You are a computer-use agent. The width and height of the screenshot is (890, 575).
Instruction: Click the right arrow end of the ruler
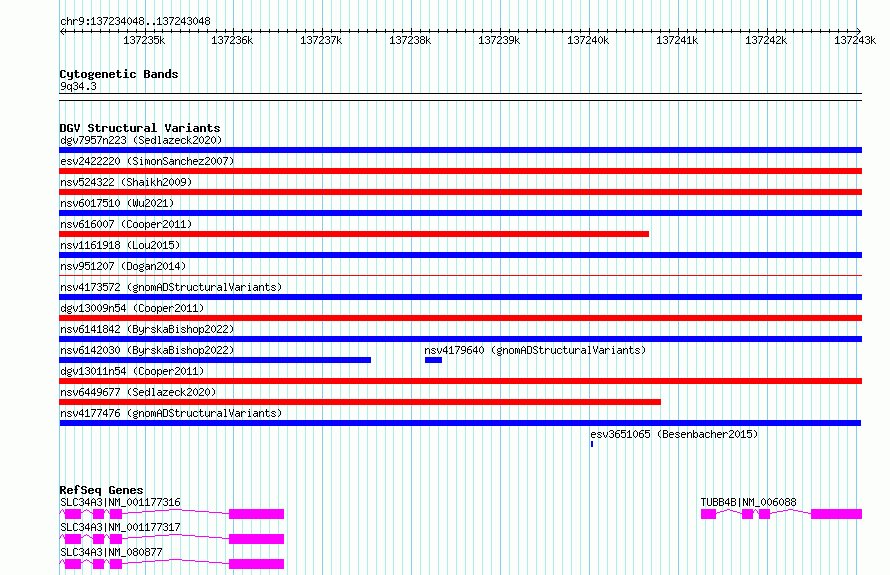point(859,31)
